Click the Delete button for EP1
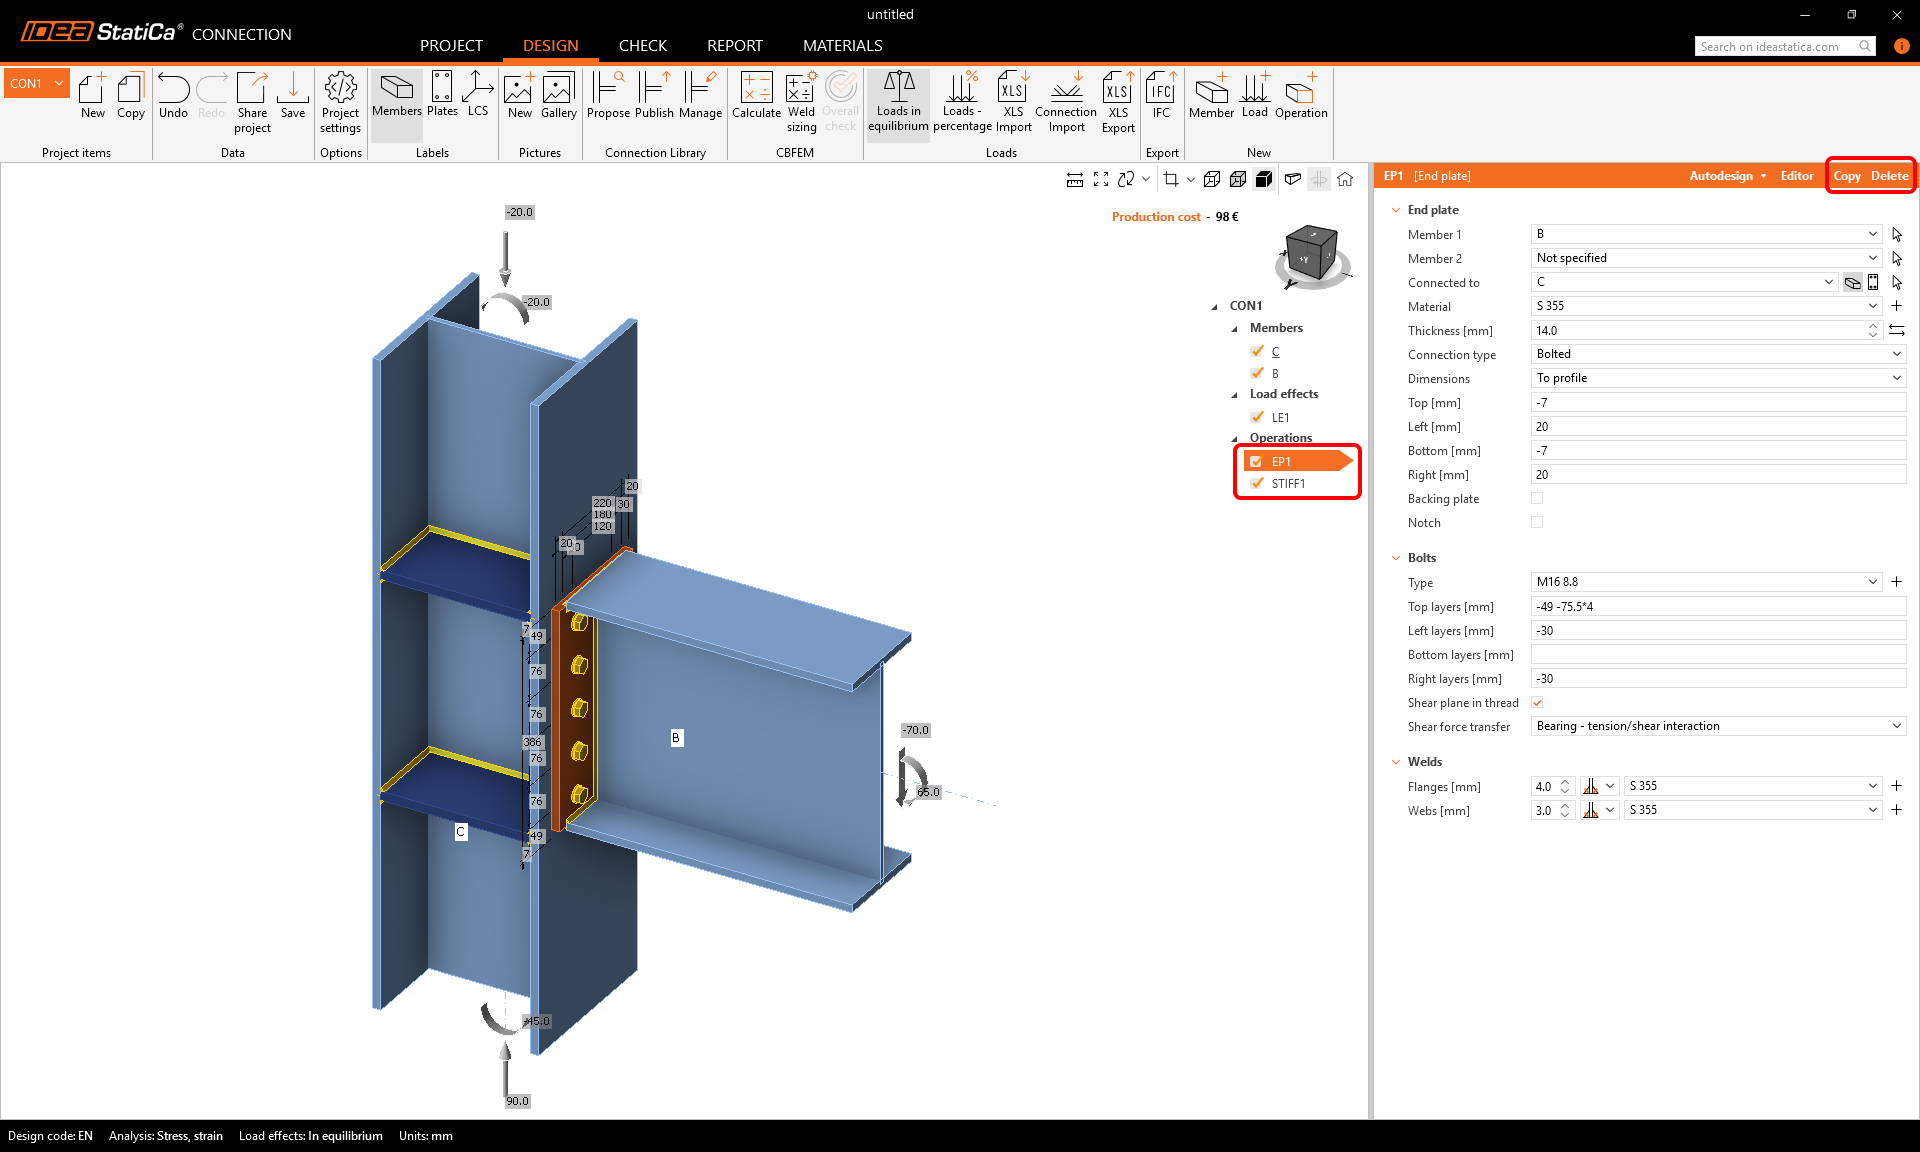The height and width of the screenshot is (1152, 1920). coord(1889,176)
